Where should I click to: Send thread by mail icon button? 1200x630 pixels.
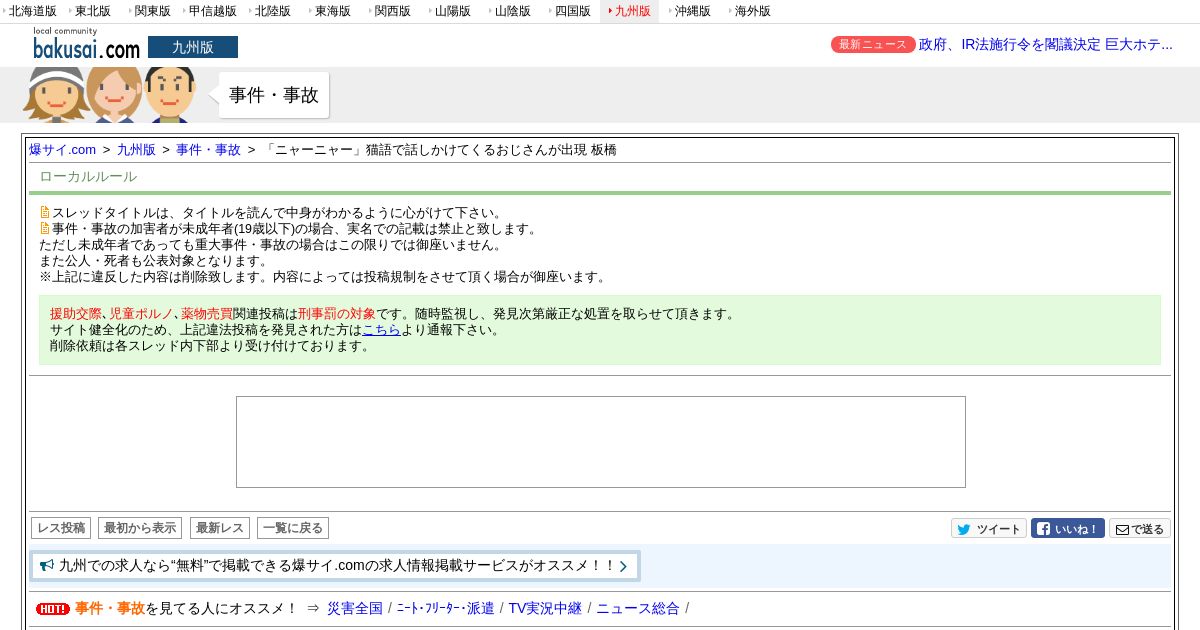[1139, 529]
